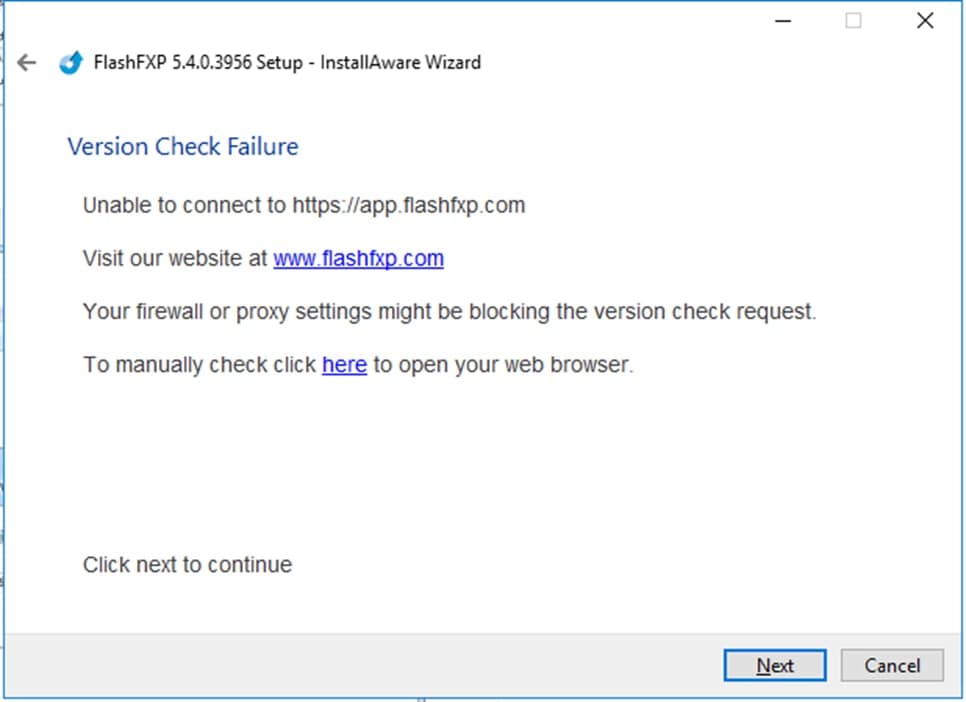Click the 'to open your web browser' text

tap(503, 365)
